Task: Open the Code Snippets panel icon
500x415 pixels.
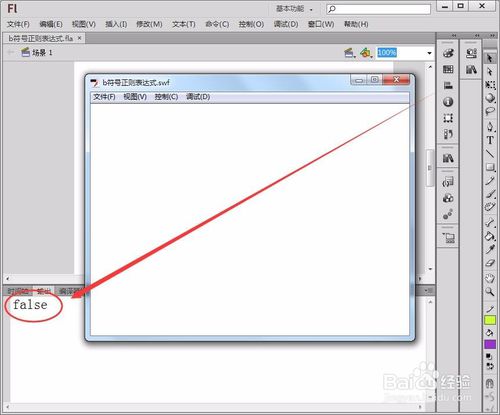Action: point(448,182)
